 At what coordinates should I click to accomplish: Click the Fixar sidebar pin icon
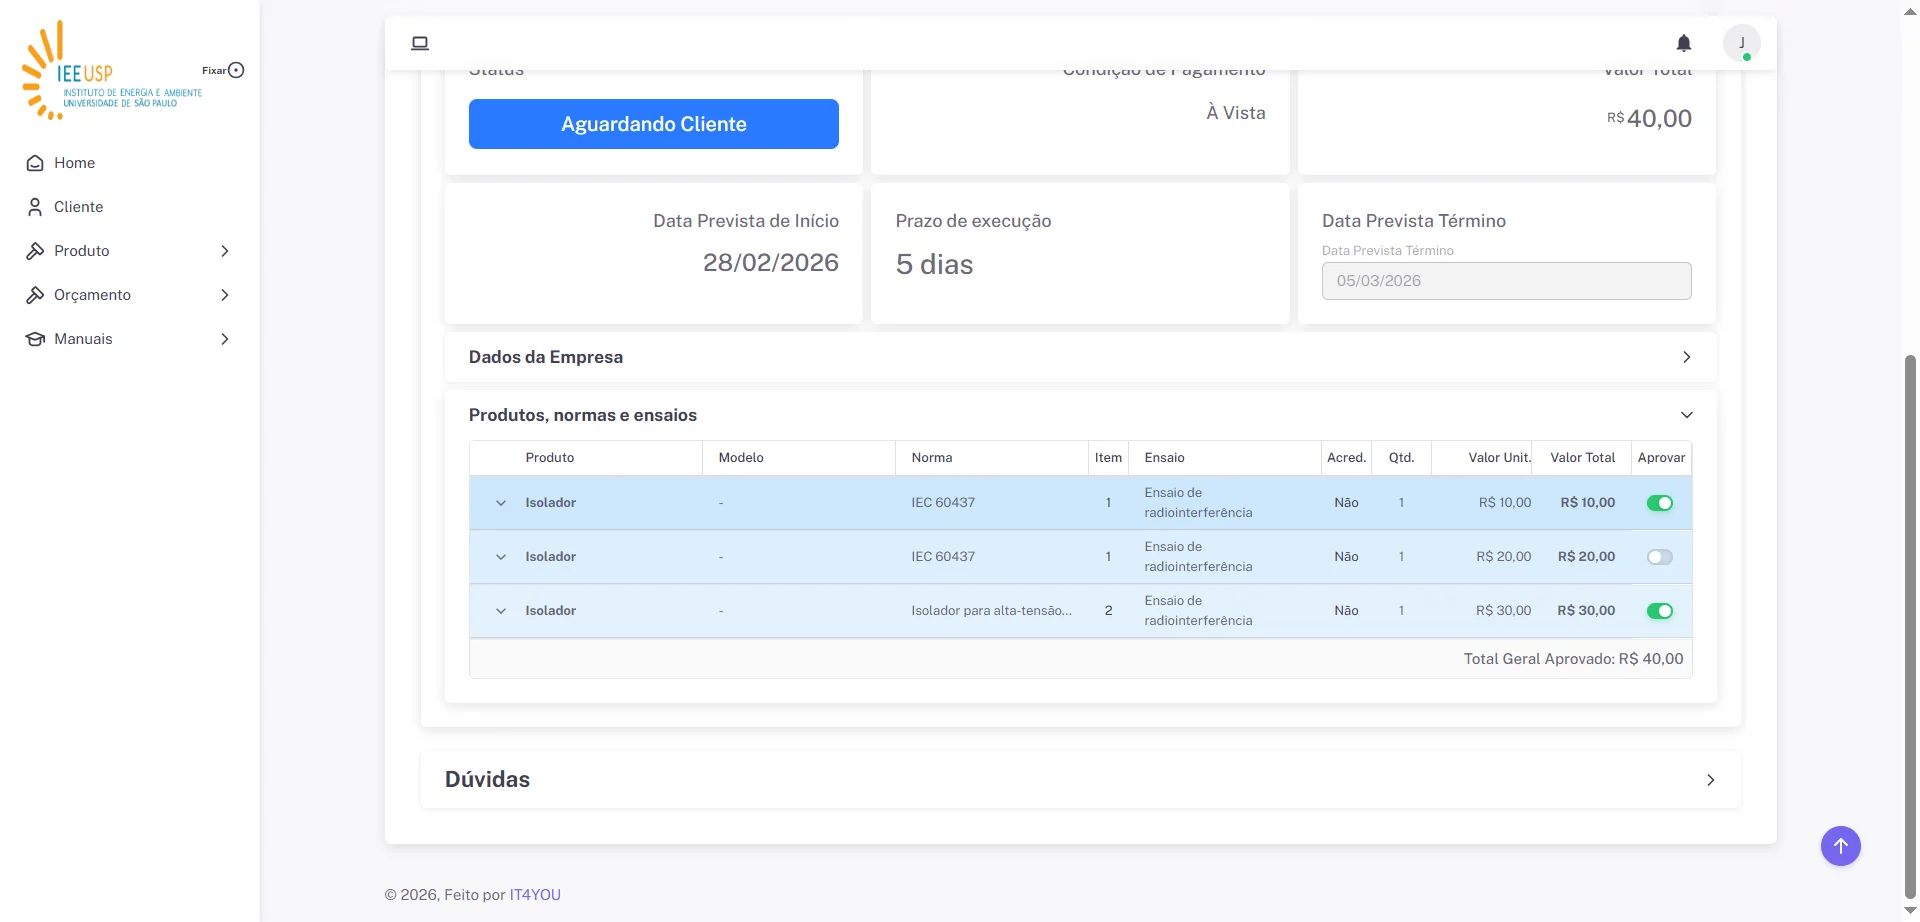(x=236, y=70)
